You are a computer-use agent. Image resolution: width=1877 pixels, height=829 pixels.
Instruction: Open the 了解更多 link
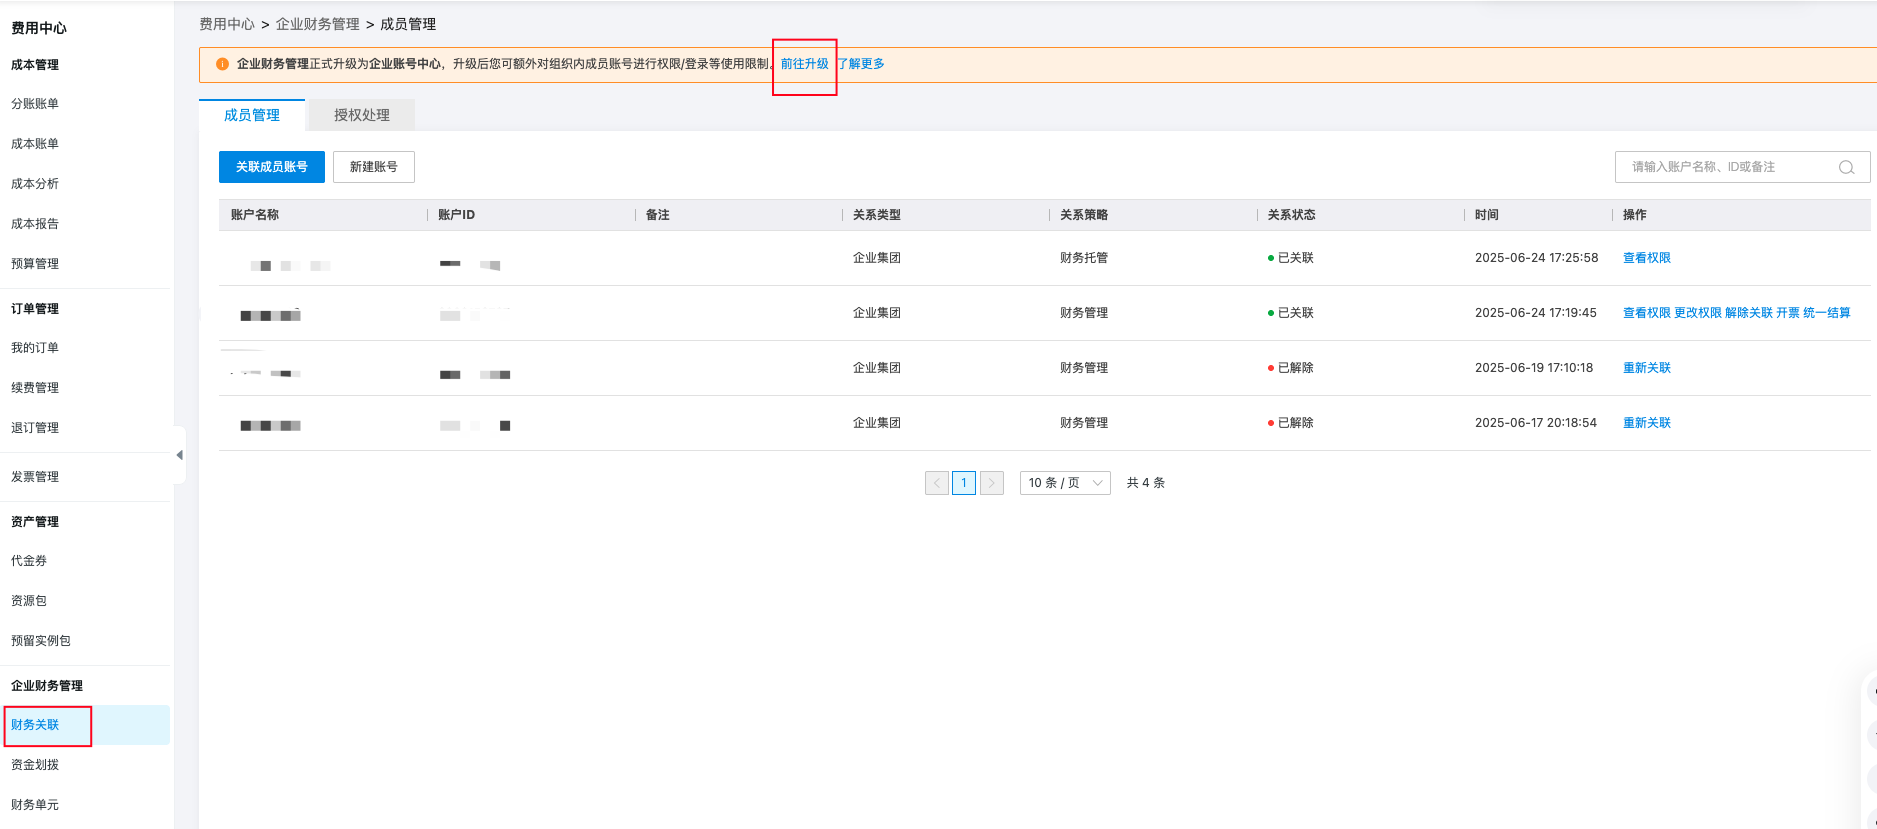click(x=861, y=64)
